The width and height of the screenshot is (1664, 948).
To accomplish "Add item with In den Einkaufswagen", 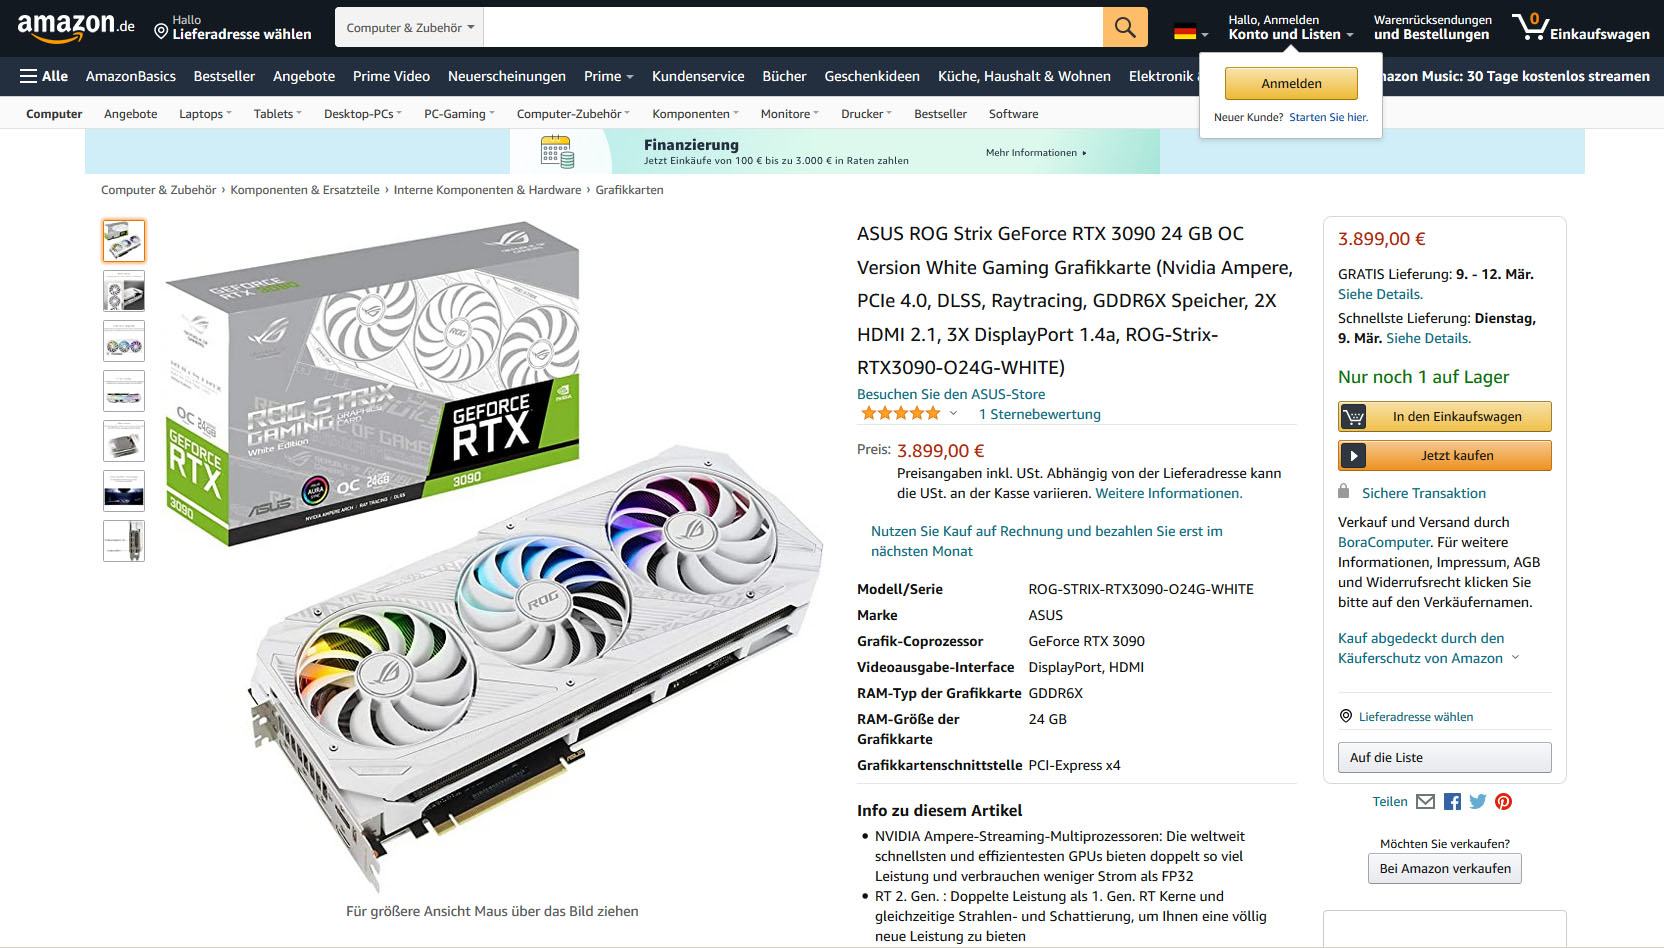I will pyautogui.click(x=1445, y=416).
